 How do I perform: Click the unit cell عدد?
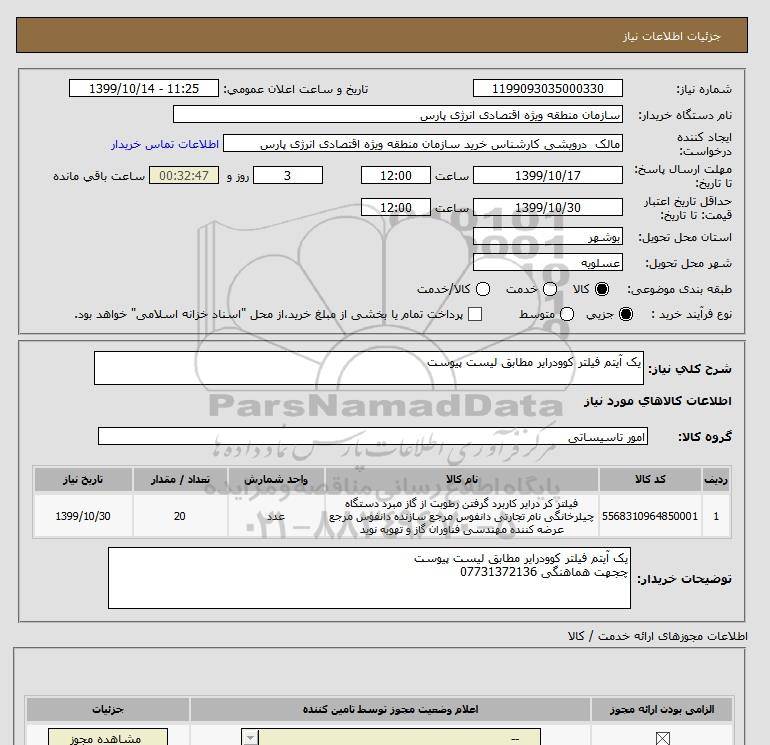276,516
